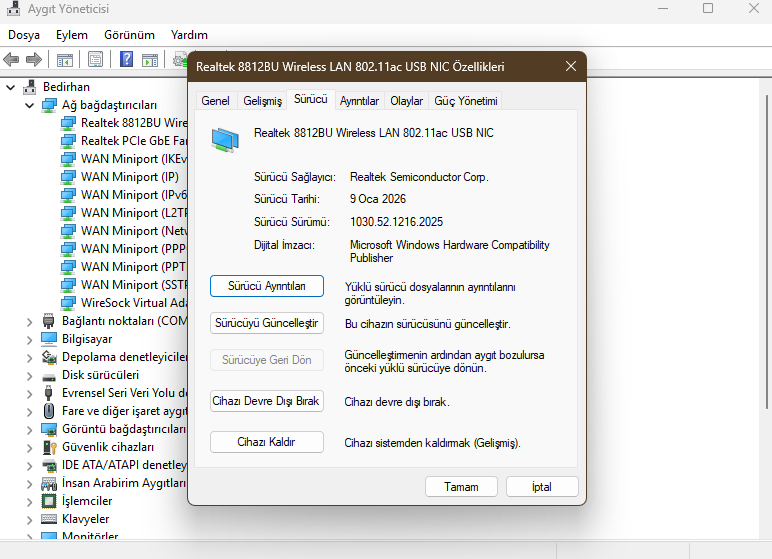The width and height of the screenshot is (772, 559).
Task: Expand the Bağlantı noktaları (COM) node
Action: [x=30, y=322]
